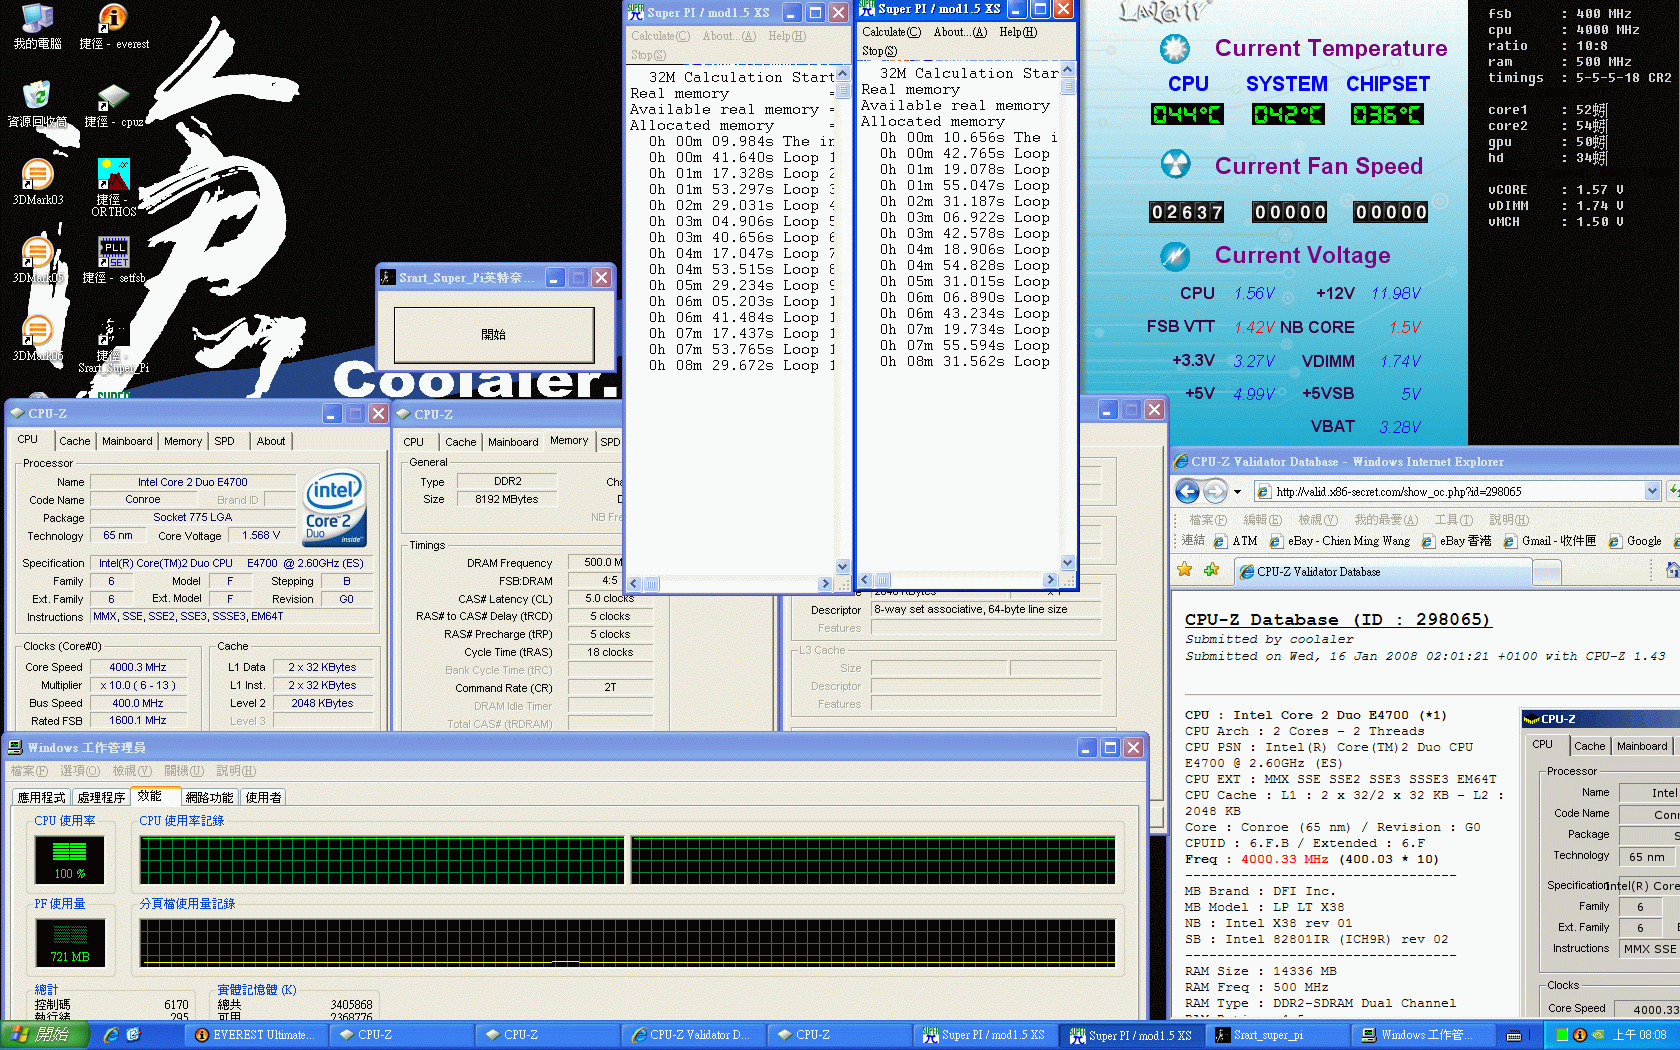
Task: Open the ATM link in IE links bar
Action: [1236, 541]
